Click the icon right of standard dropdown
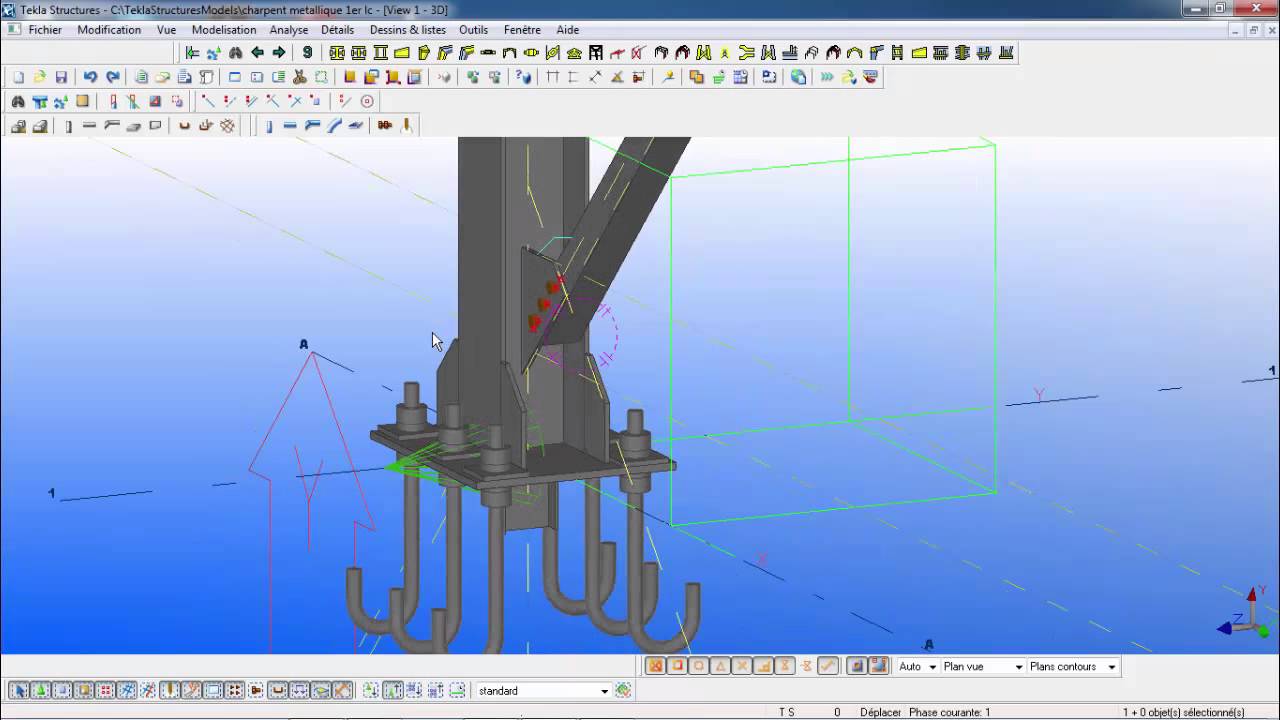The image size is (1280, 720). 623,690
